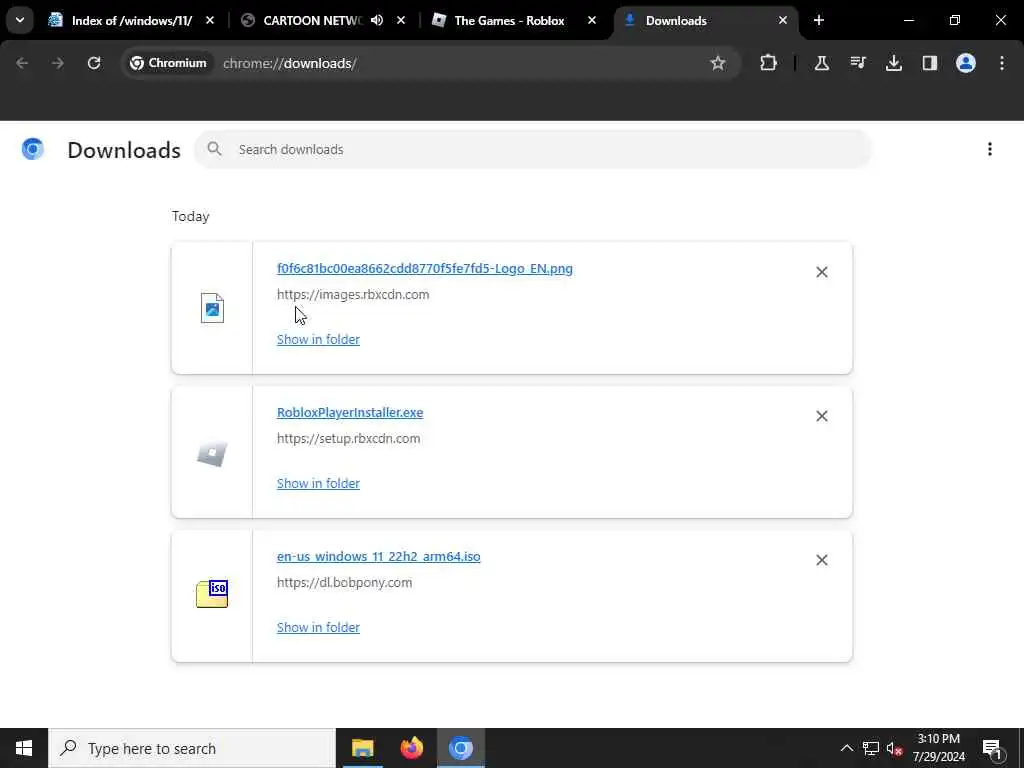Open the Chromium three-dot main menu

pyautogui.click(x=1002, y=63)
